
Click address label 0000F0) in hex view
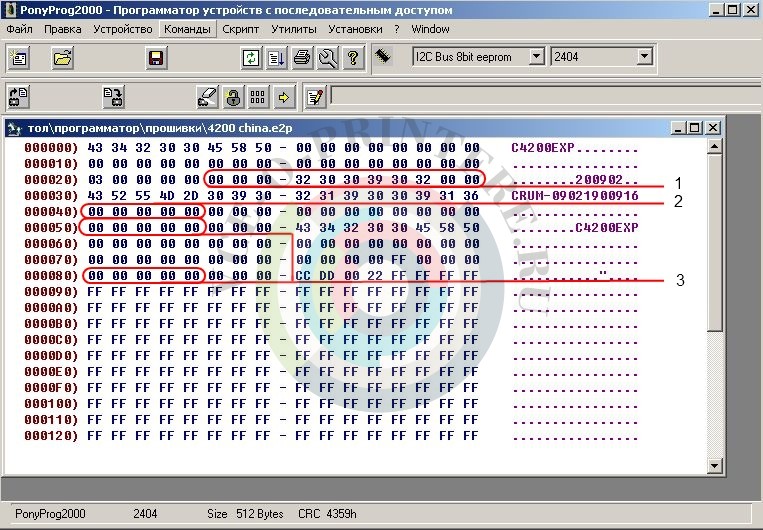click(51, 388)
